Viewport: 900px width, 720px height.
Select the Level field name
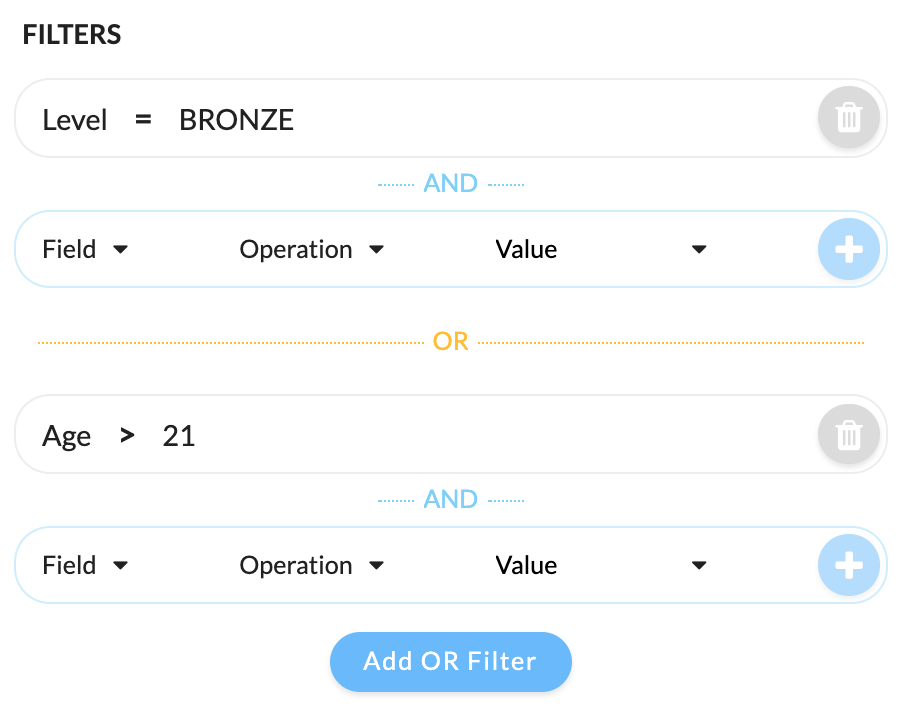coord(75,120)
